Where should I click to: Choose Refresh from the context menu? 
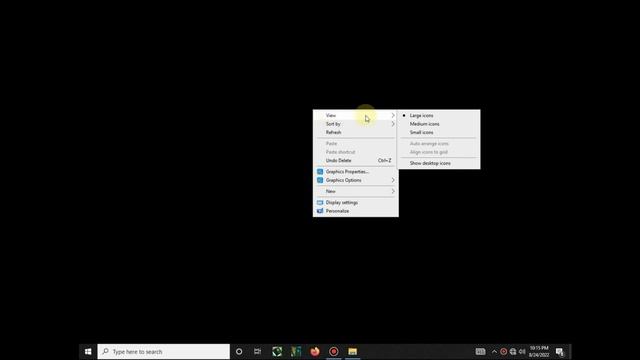356,132
